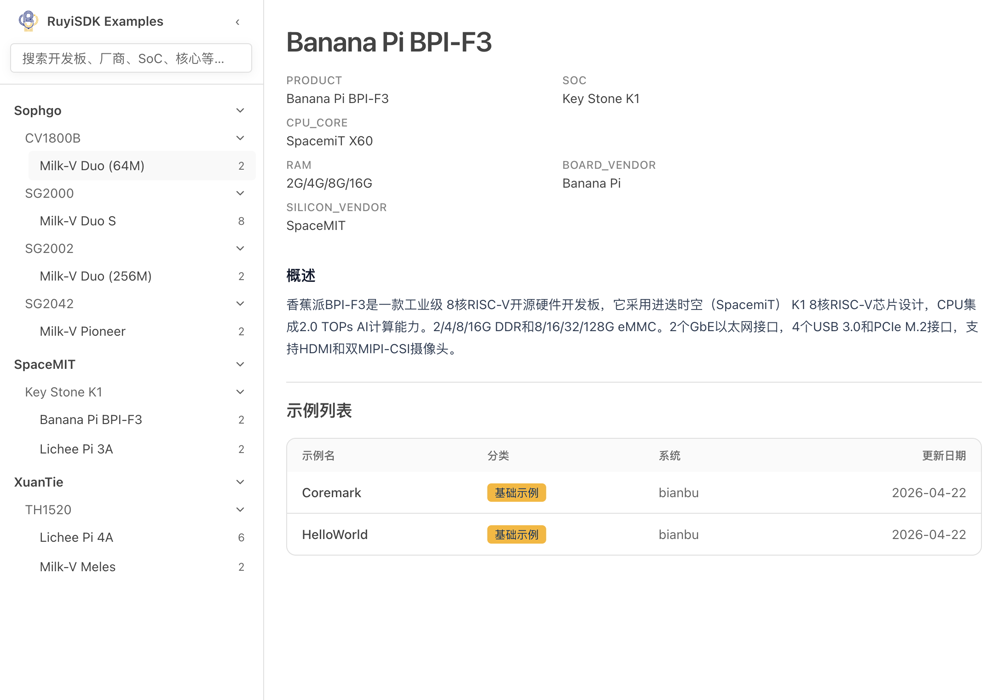Click the Sophgo vendor label

click(38, 110)
